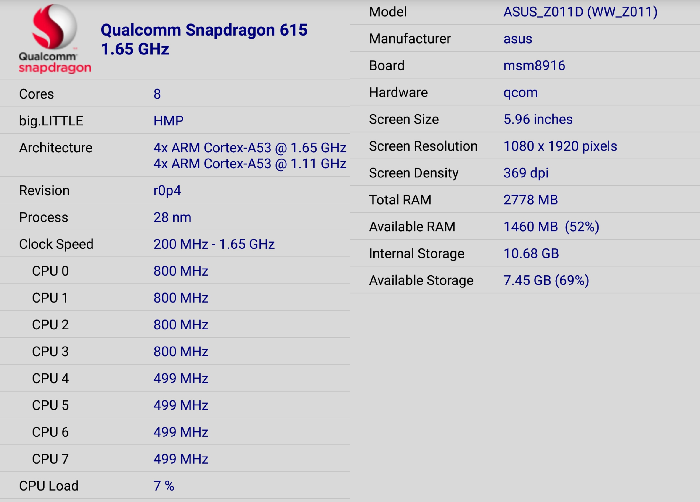Click the 4x ARM Cortex-A53 @ 1.11 GHz line
This screenshot has height=502, width=700.
(250, 164)
